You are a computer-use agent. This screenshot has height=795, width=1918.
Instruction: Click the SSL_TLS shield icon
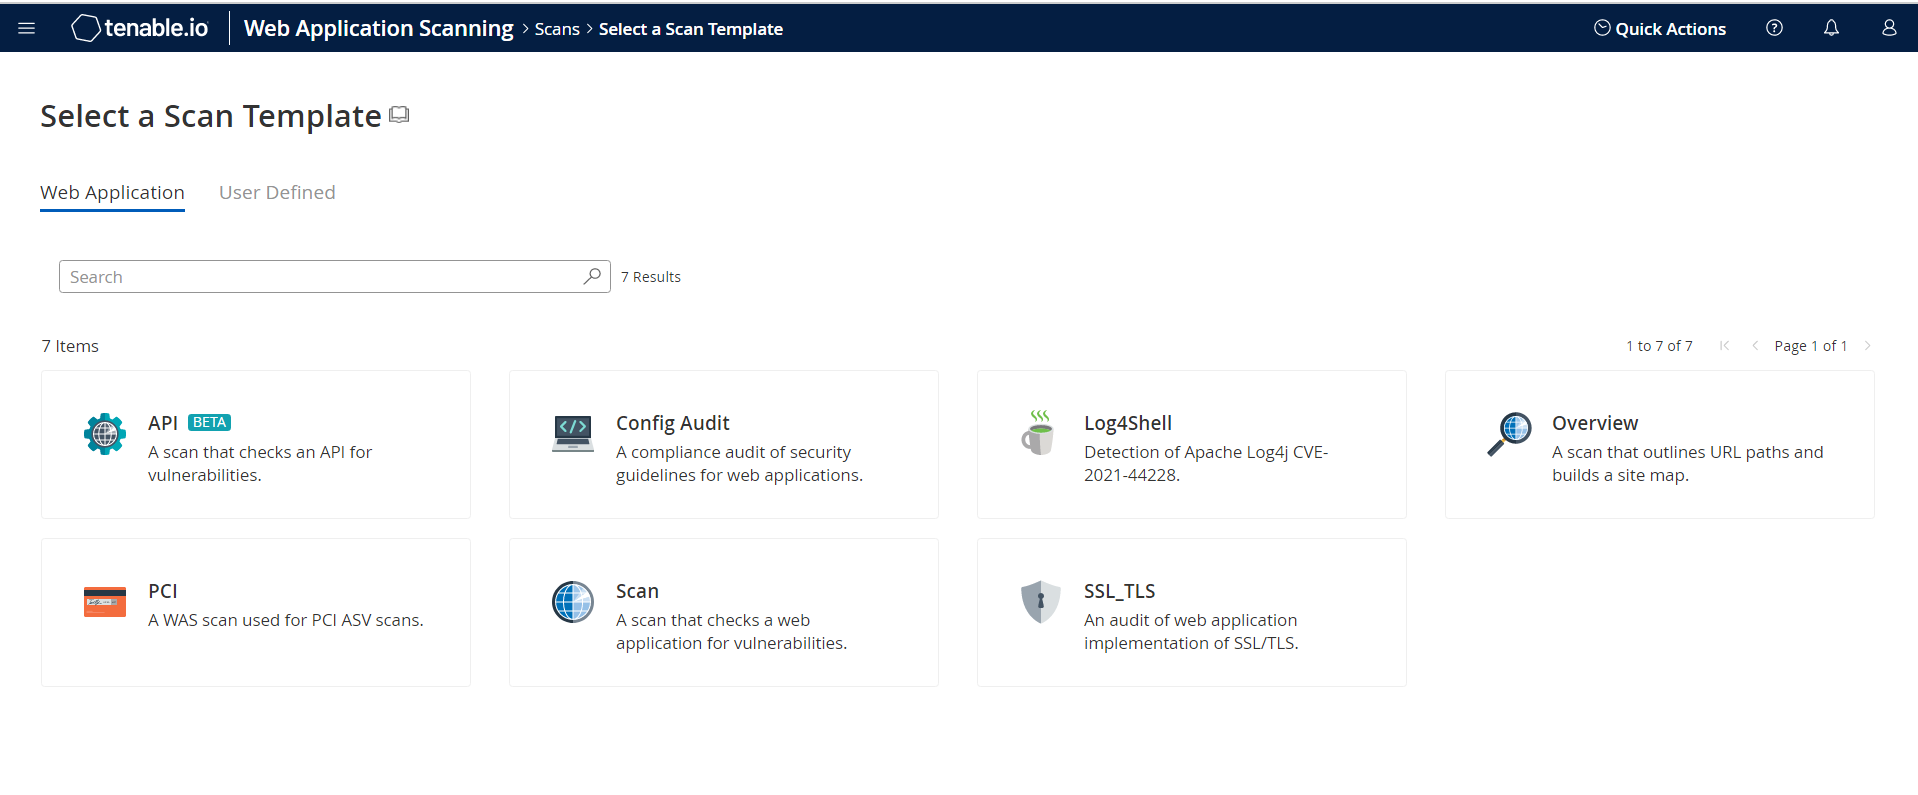tap(1041, 602)
